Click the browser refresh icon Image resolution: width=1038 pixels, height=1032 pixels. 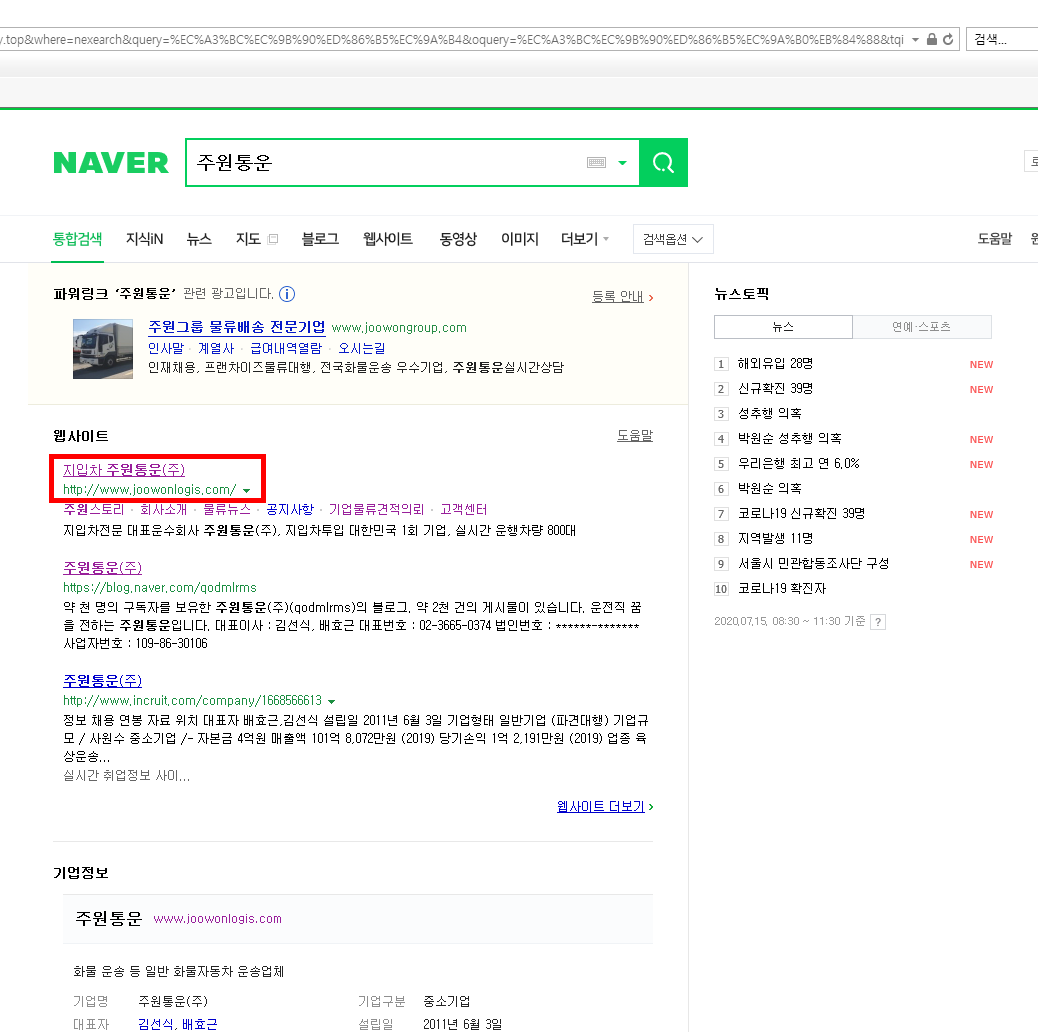[948, 40]
